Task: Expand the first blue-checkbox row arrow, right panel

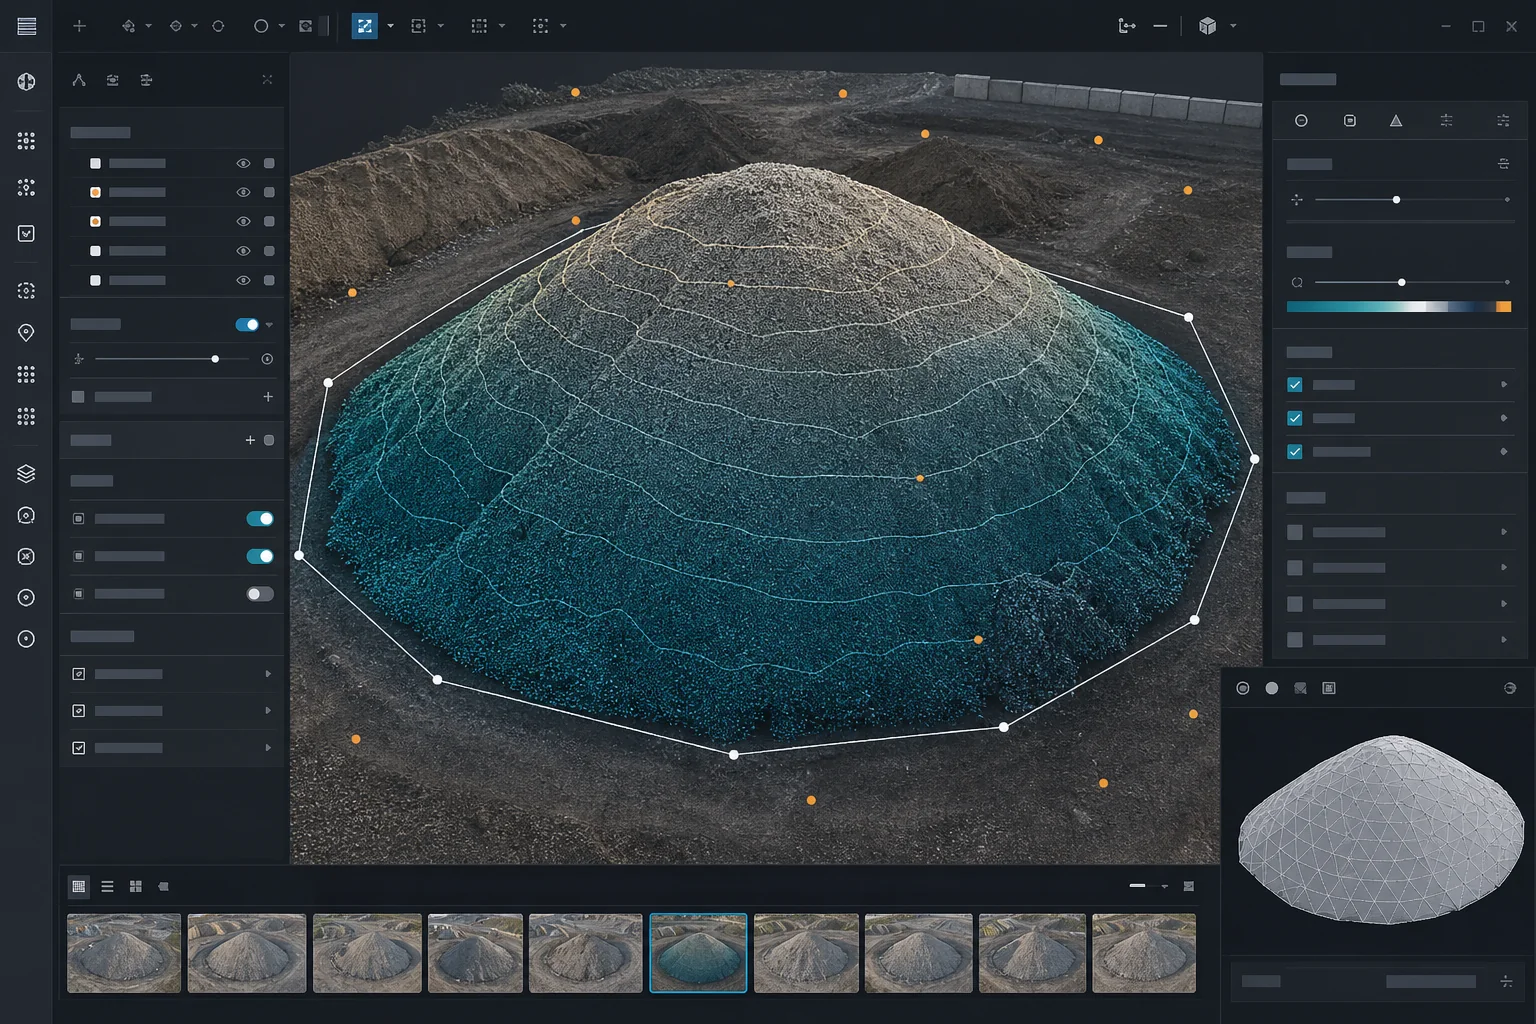Action: pyautogui.click(x=1504, y=385)
